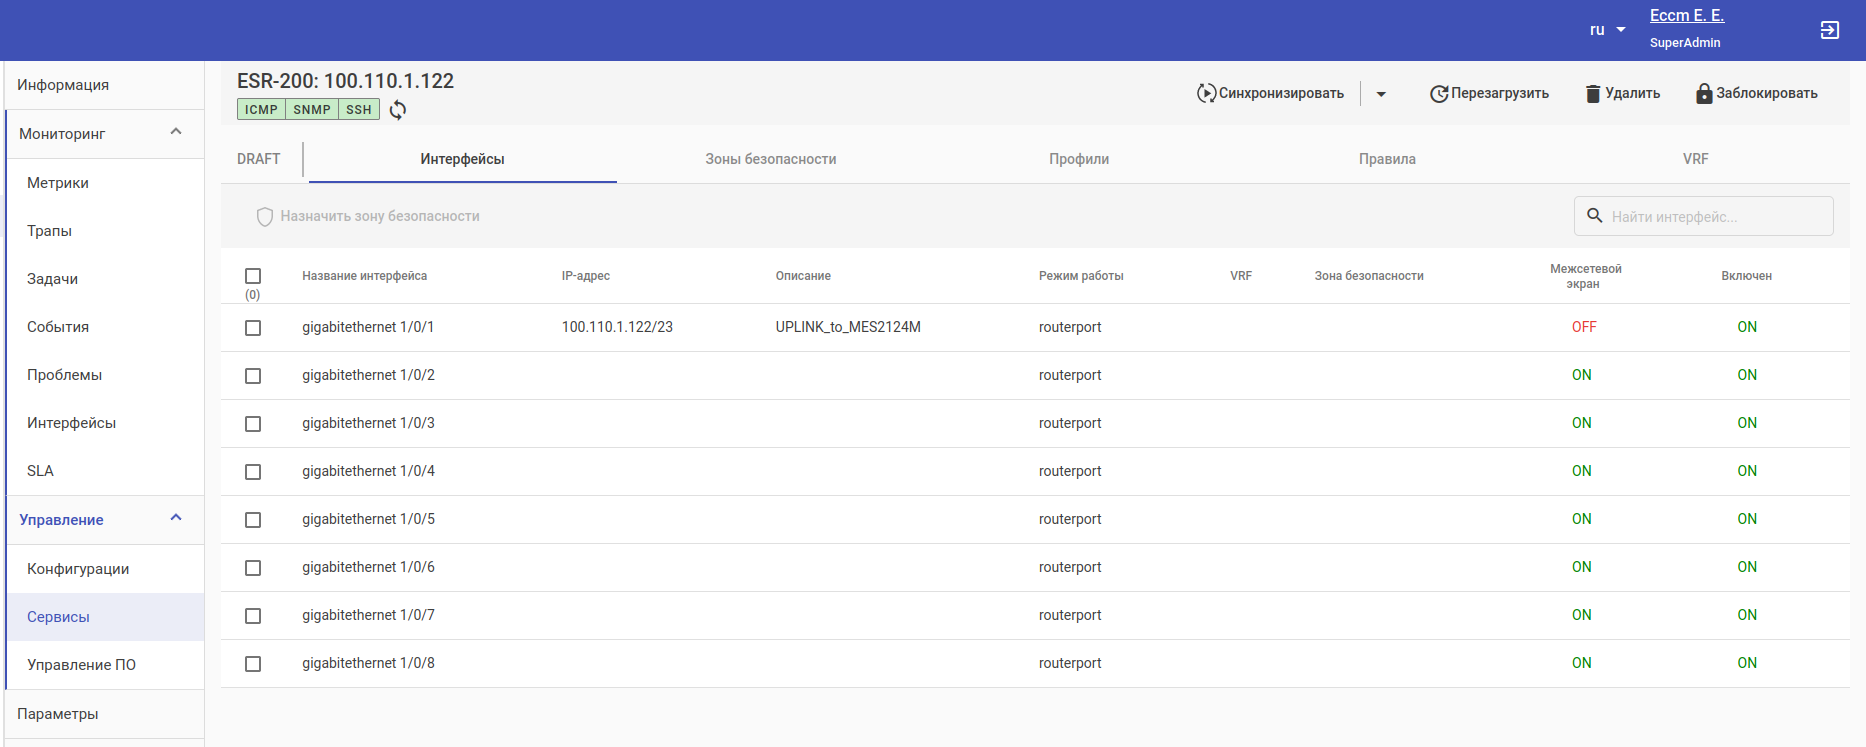Toggle the select-all interfaces header checkbox
The width and height of the screenshot is (1866, 747).
pyautogui.click(x=253, y=276)
